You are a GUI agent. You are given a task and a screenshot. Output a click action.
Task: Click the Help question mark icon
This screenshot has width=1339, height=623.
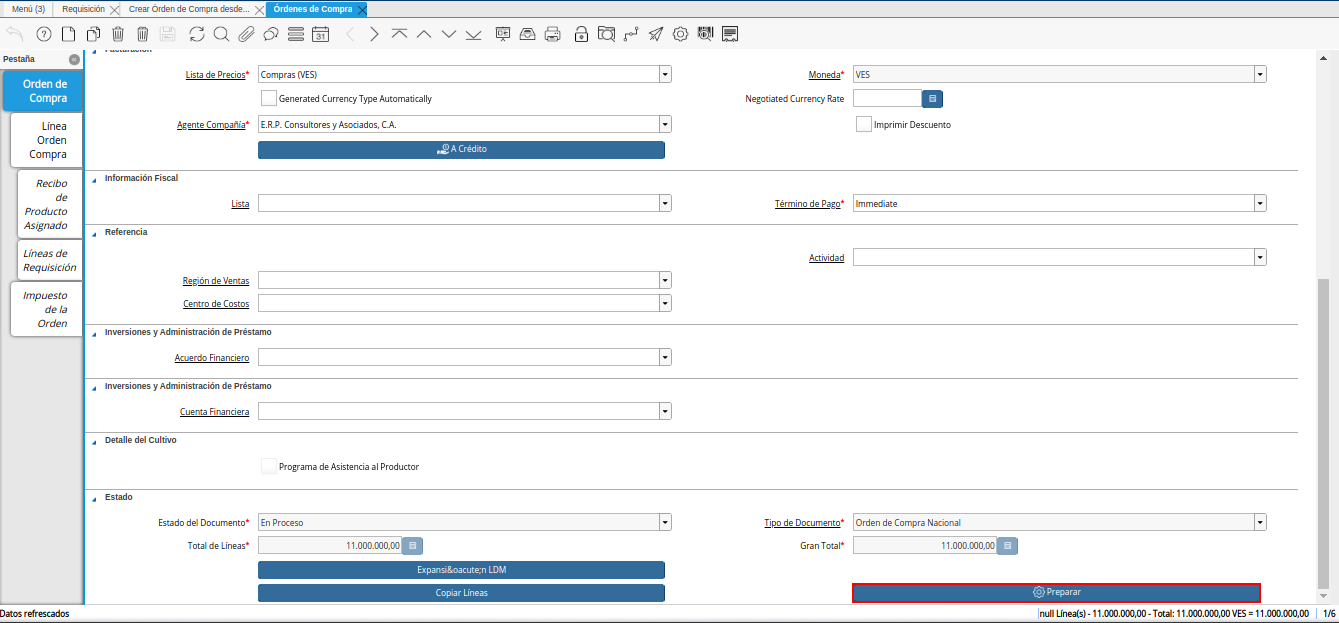[43, 34]
